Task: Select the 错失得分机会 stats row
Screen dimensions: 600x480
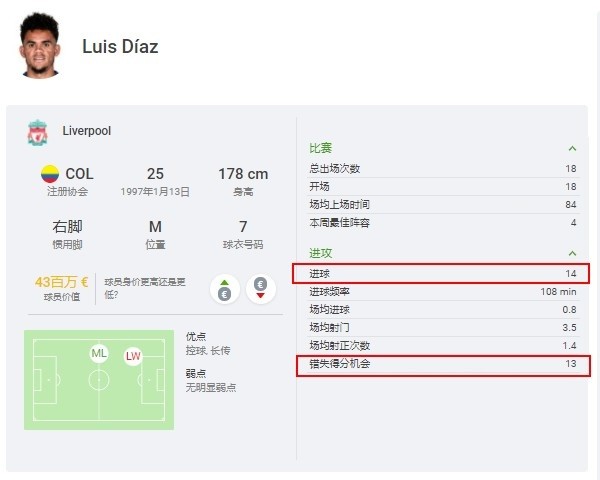Action: 443,366
